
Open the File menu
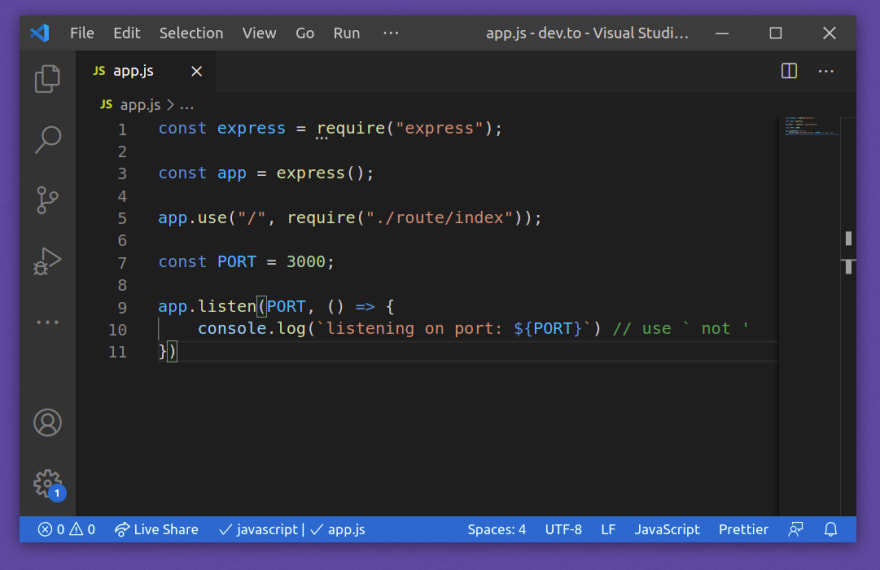(82, 33)
